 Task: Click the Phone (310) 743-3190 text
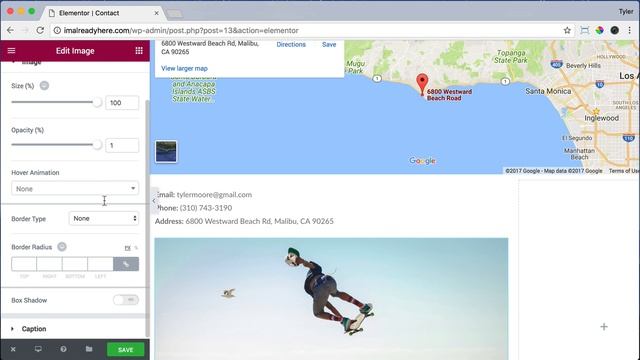point(193,208)
